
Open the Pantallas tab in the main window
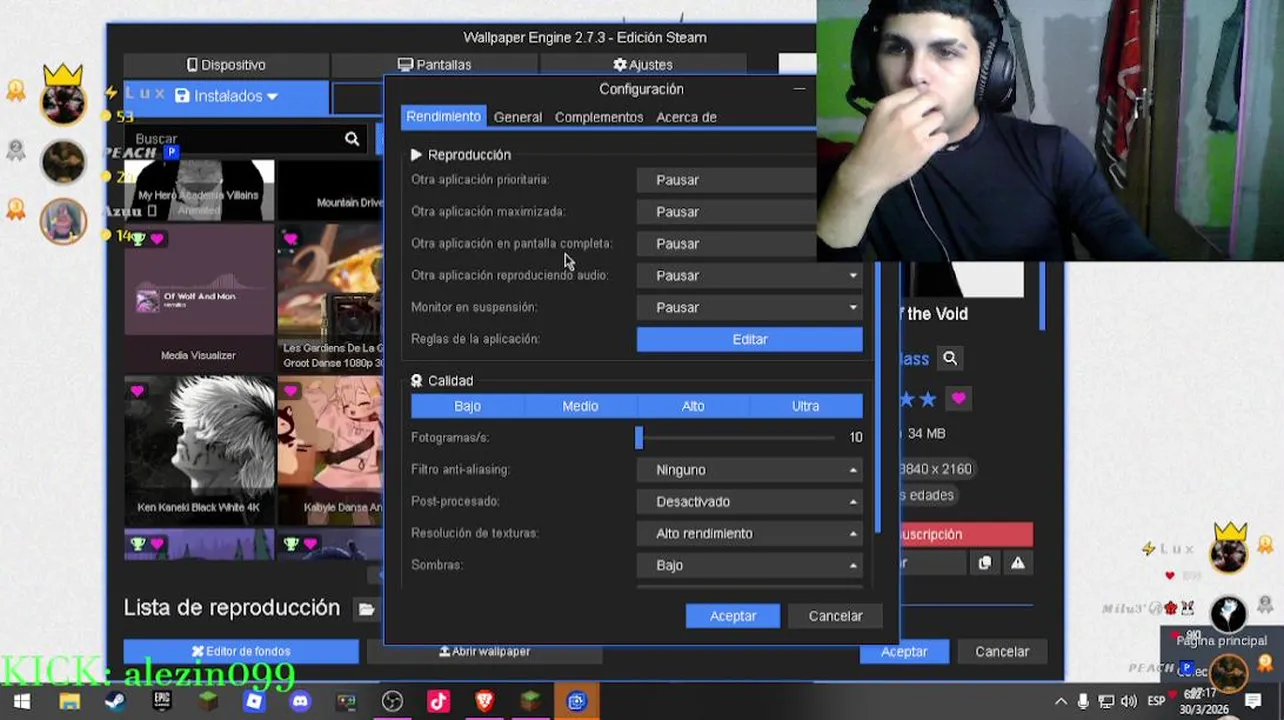point(434,65)
